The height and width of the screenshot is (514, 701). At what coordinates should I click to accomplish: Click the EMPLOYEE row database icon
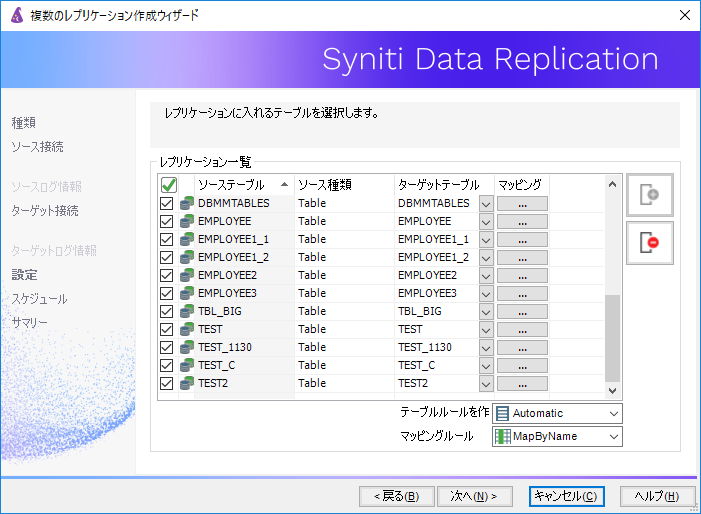(186, 221)
